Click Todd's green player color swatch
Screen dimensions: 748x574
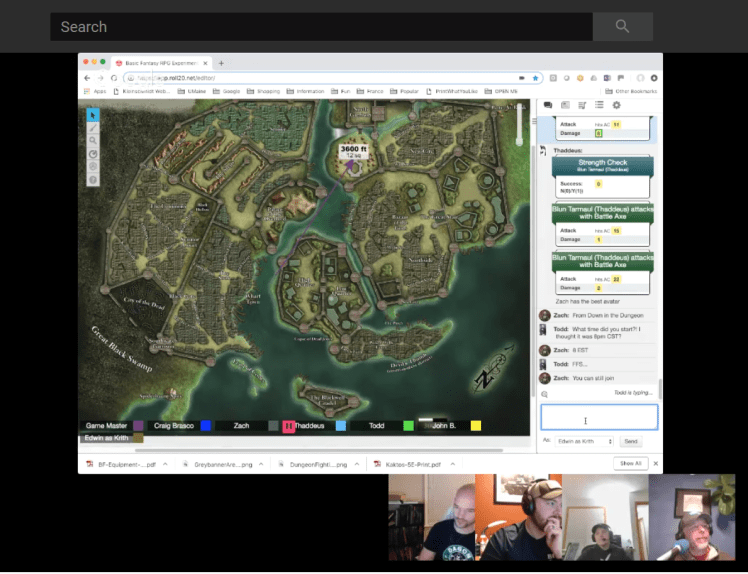(408, 426)
